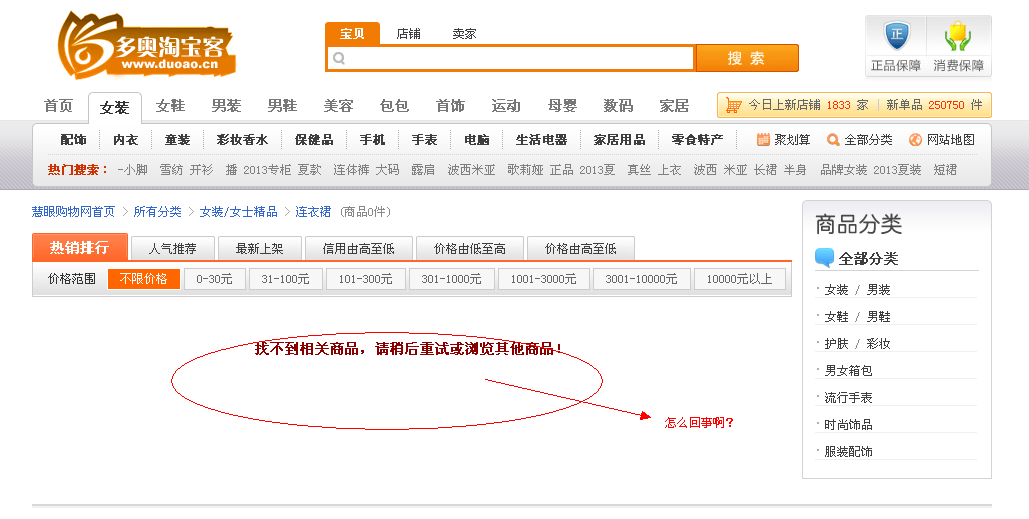Open 流行手表 category in sidebar
Screen dimensions: 1029x519
[848, 398]
